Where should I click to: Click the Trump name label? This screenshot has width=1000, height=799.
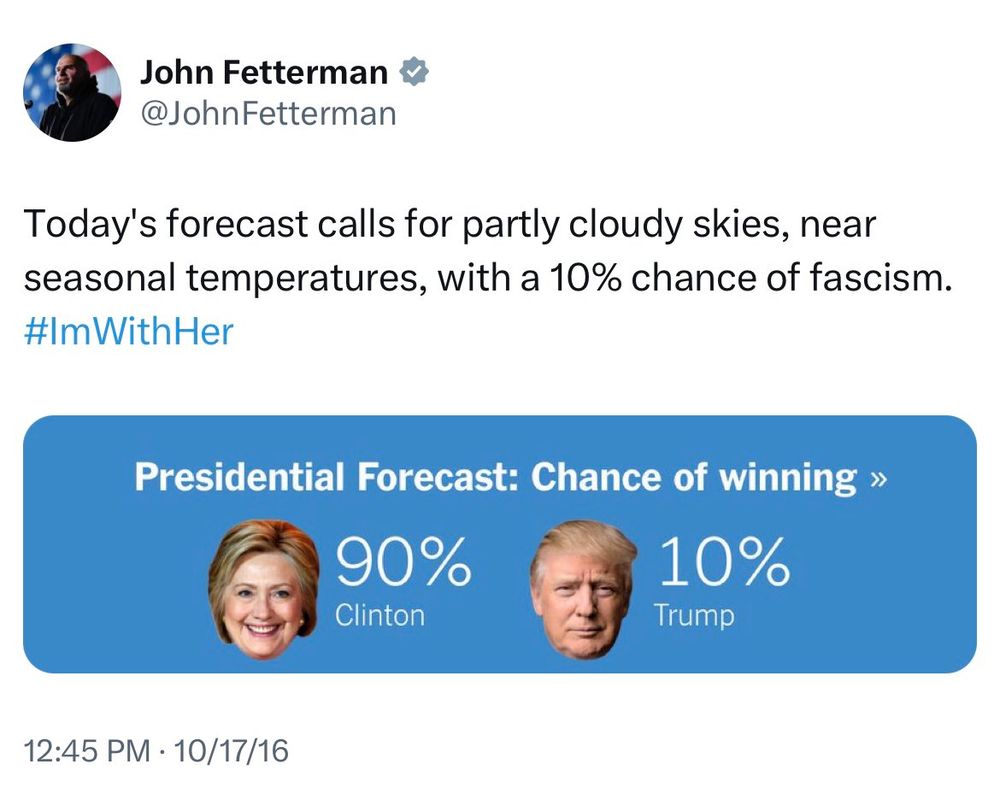(x=693, y=615)
